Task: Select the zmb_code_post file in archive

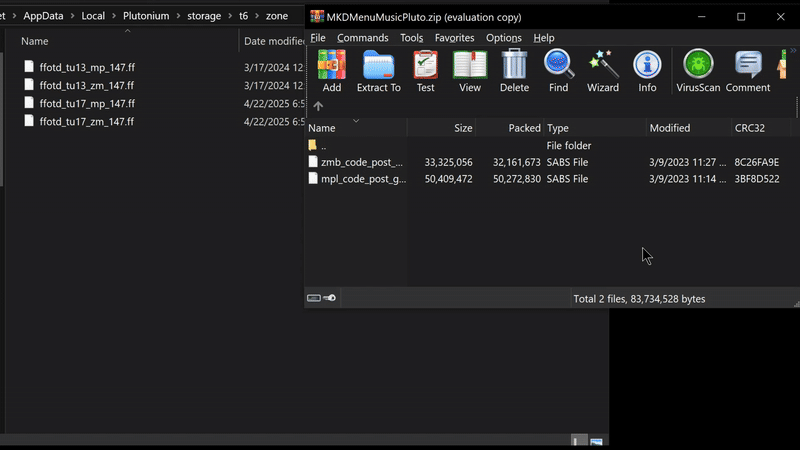Action: click(361, 162)
